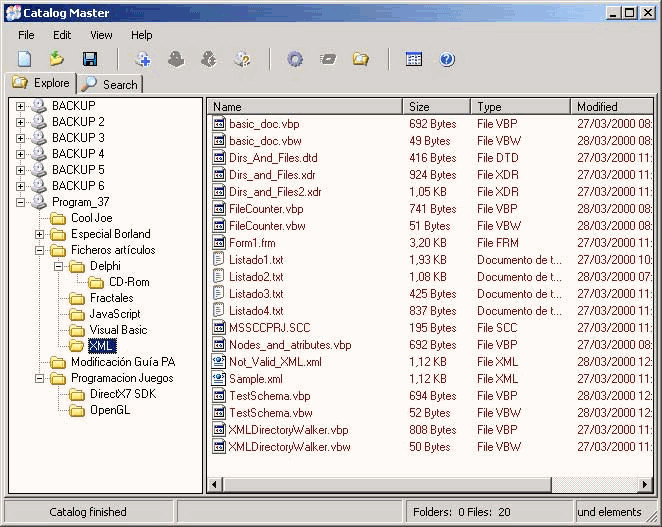The height and width of the screenshot is (527, 662).
Task: Click the disc with question mark toolbar icon
Action: tap(242, 59)
